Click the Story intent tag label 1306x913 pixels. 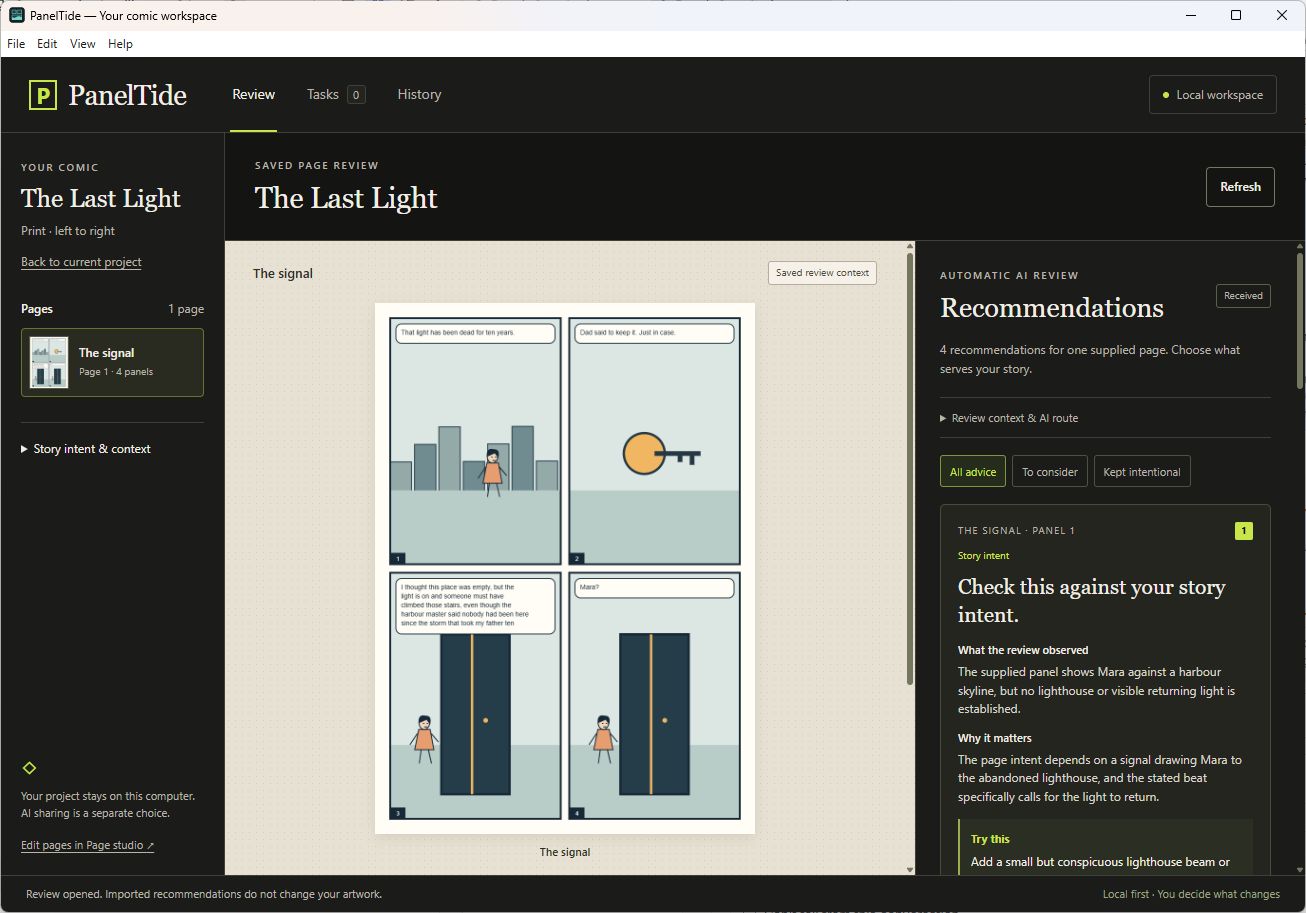point(984,556)
